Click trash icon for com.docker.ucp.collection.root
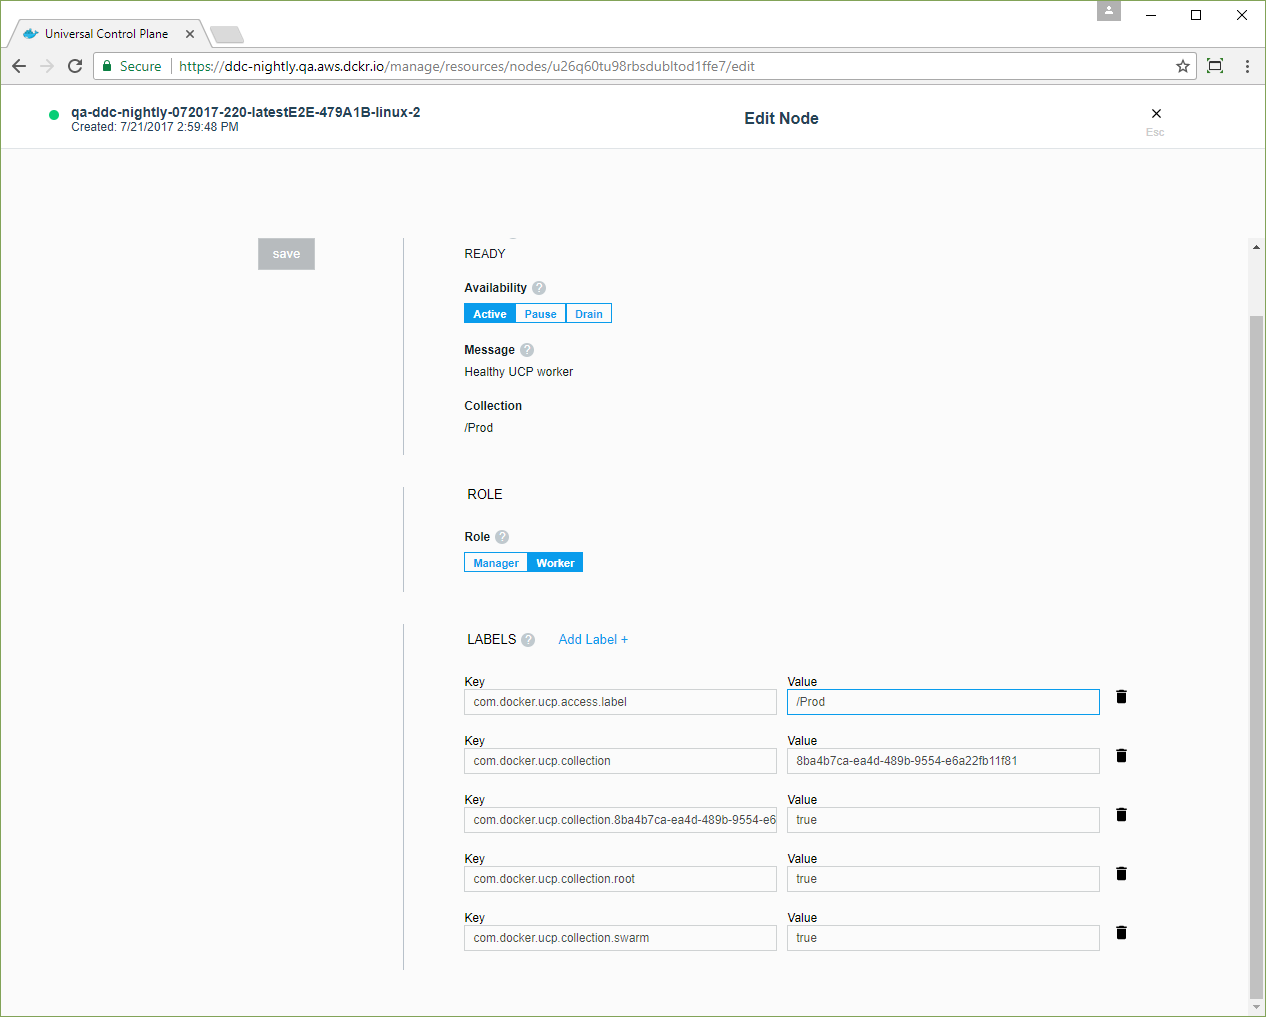 (1121, 874)
